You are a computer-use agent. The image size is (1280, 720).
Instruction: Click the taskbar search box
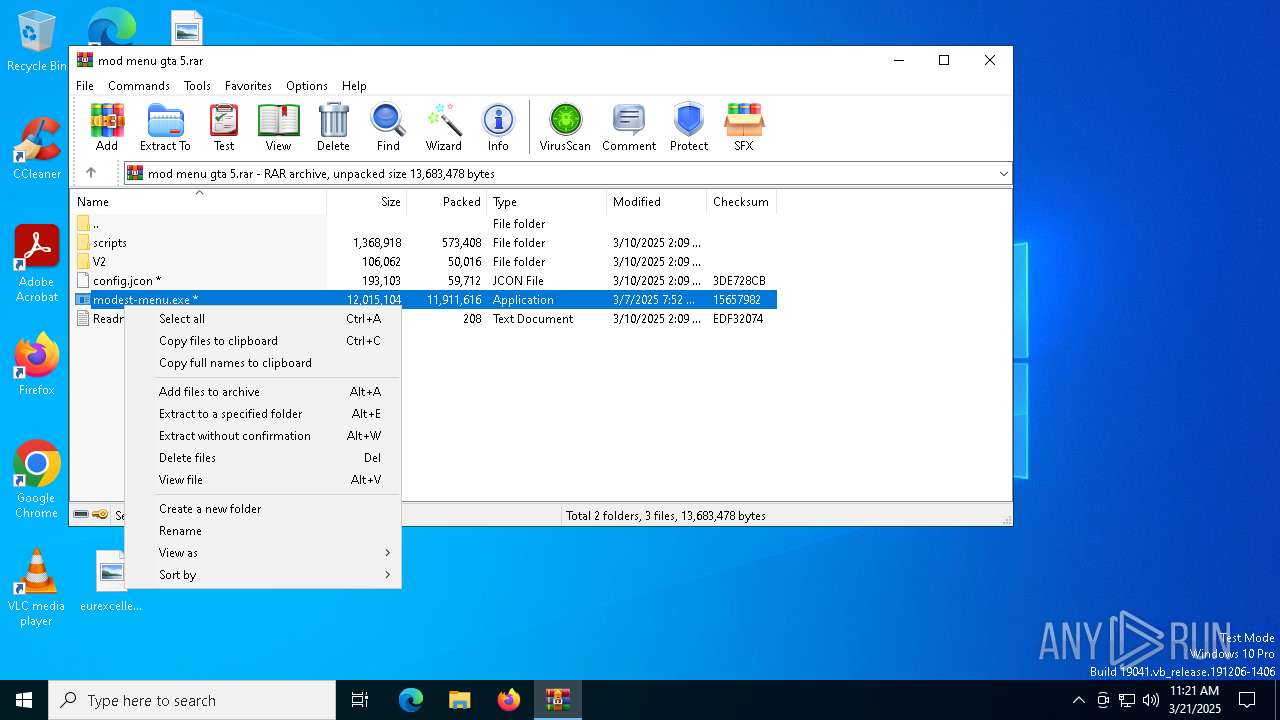[x=192, y=700]
